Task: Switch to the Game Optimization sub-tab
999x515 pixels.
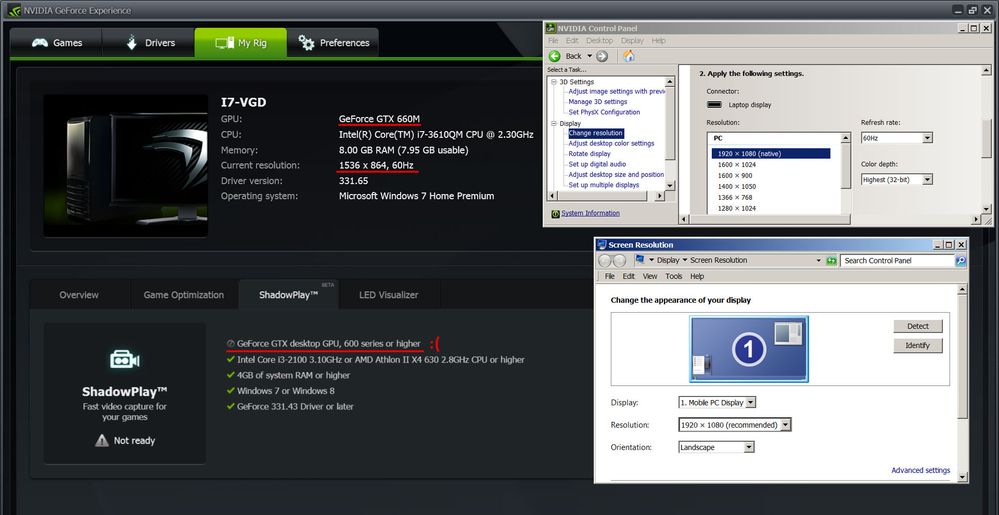Action: (183, 295)
